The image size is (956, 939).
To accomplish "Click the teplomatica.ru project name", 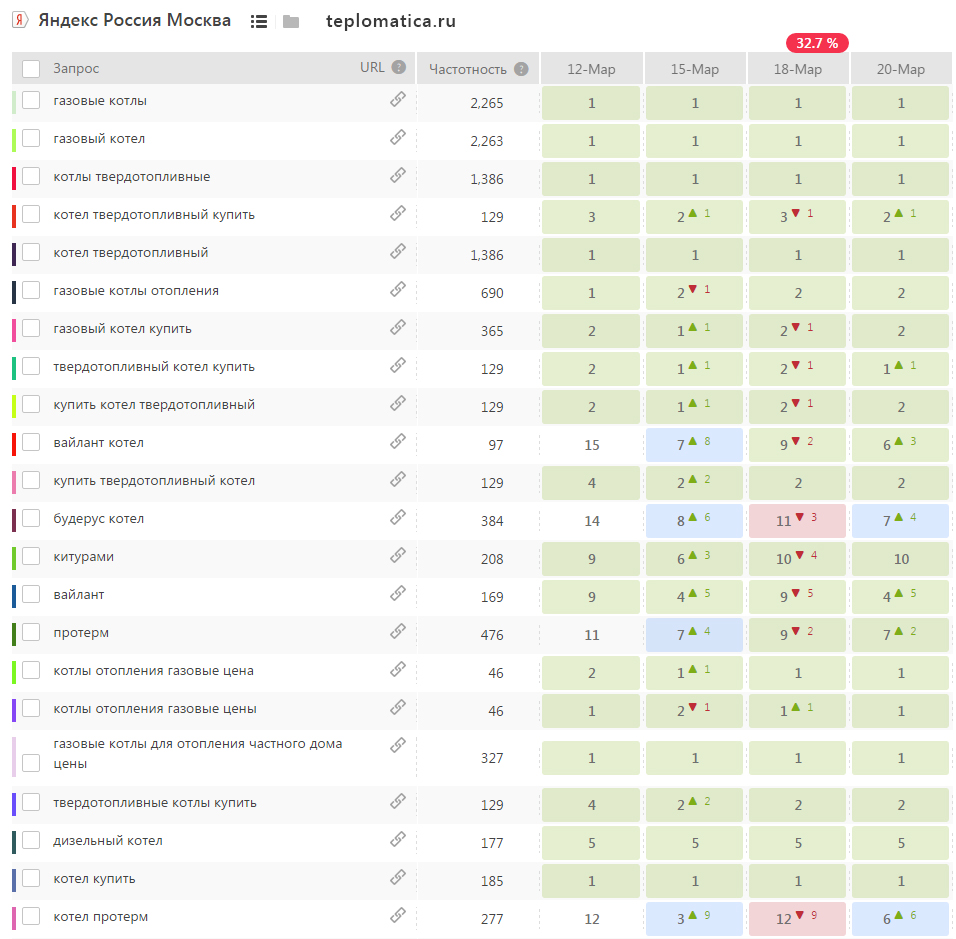I will point(391,21).
